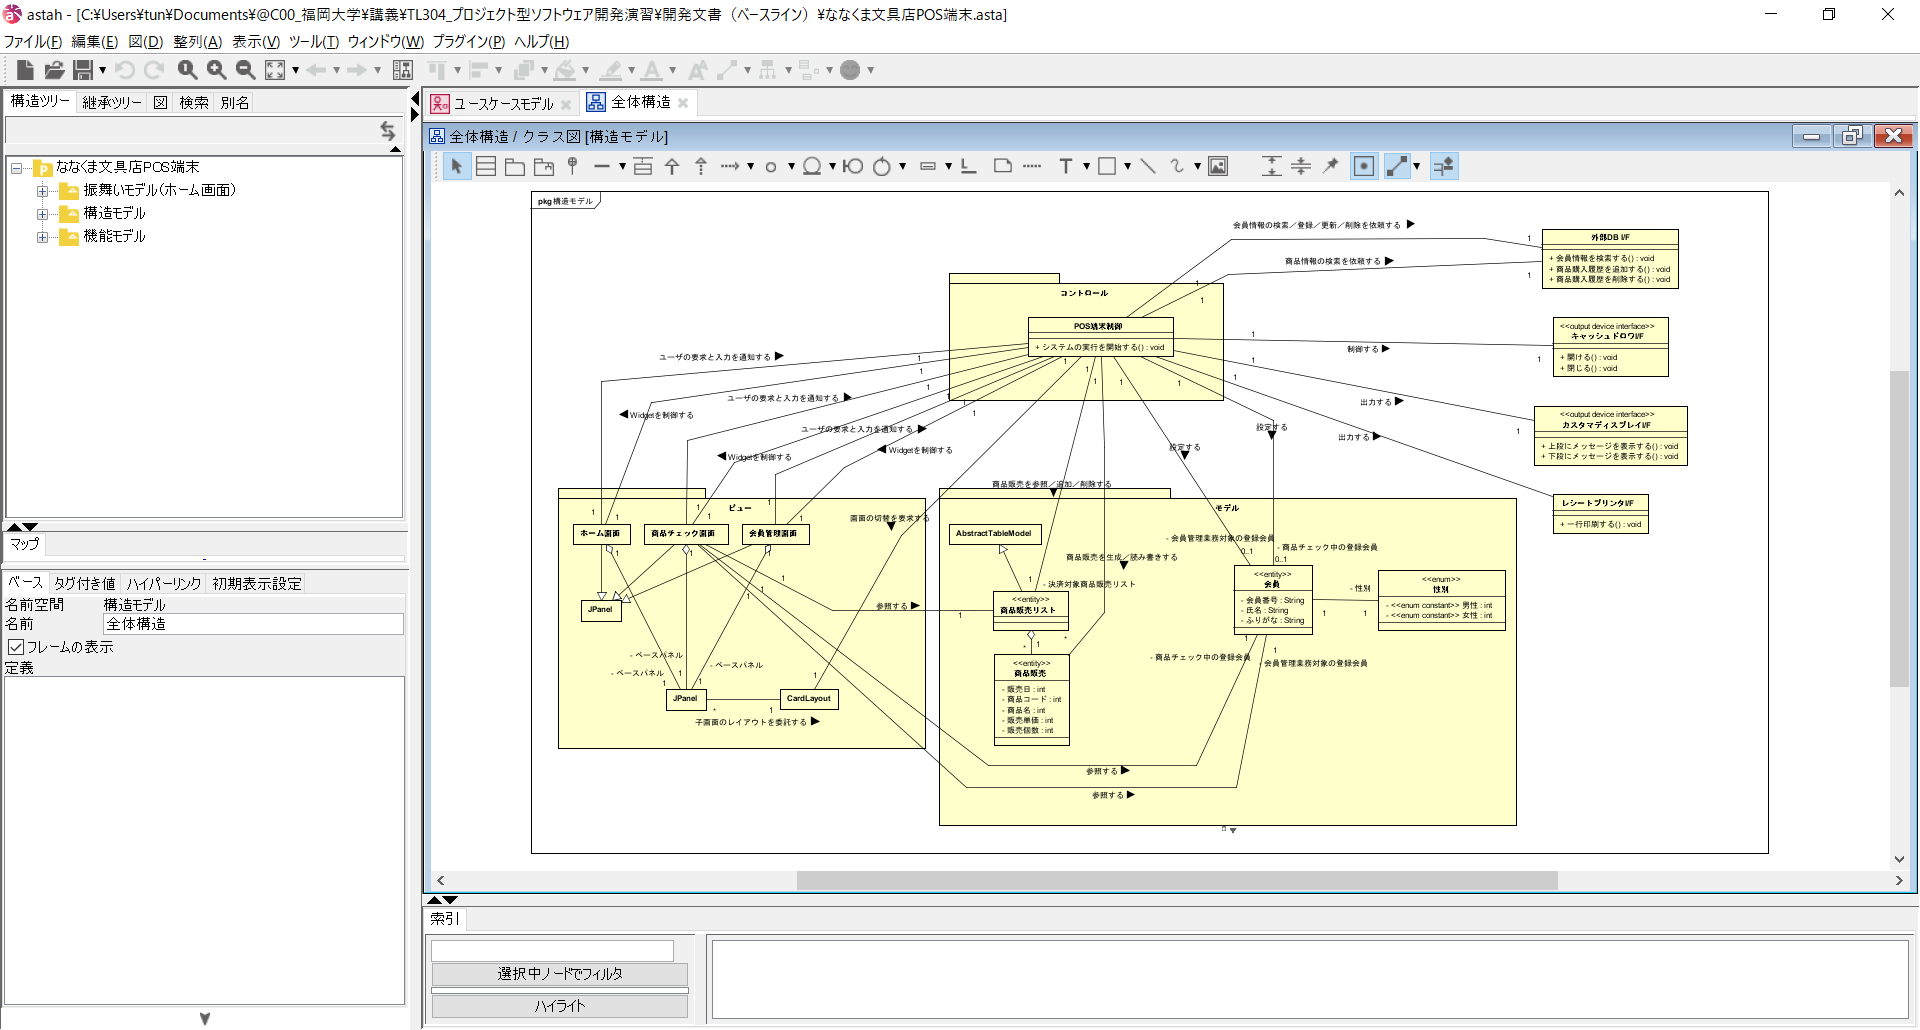Click the Zoom Out magnifier icon

click(x=245, y=69)
